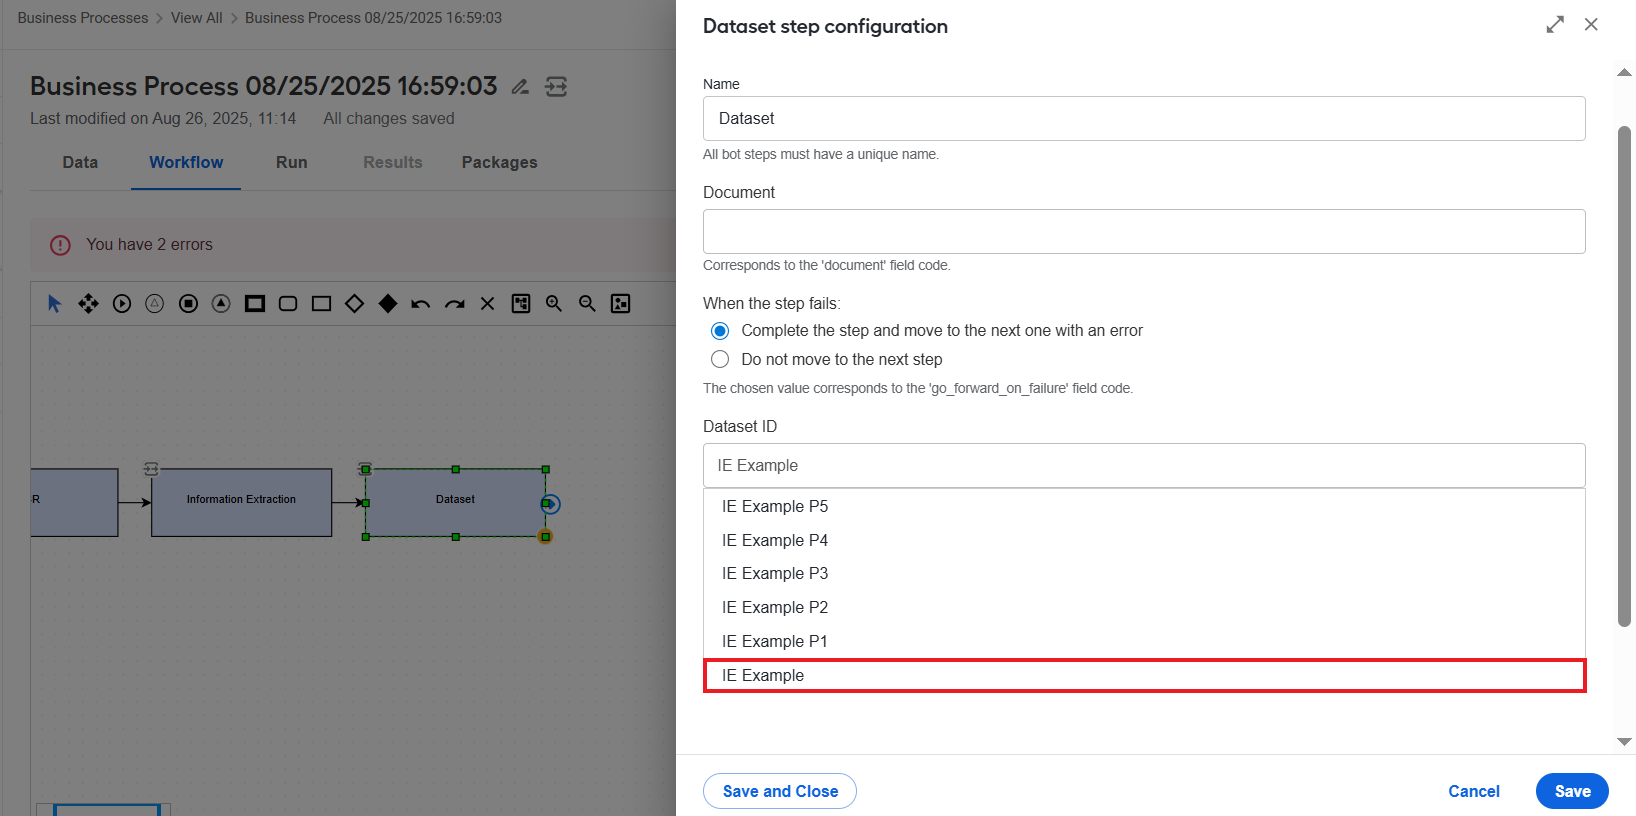Switch to the Workflow tab
Viewport: 1636px width, 816px height.
[x=186, y=163]
